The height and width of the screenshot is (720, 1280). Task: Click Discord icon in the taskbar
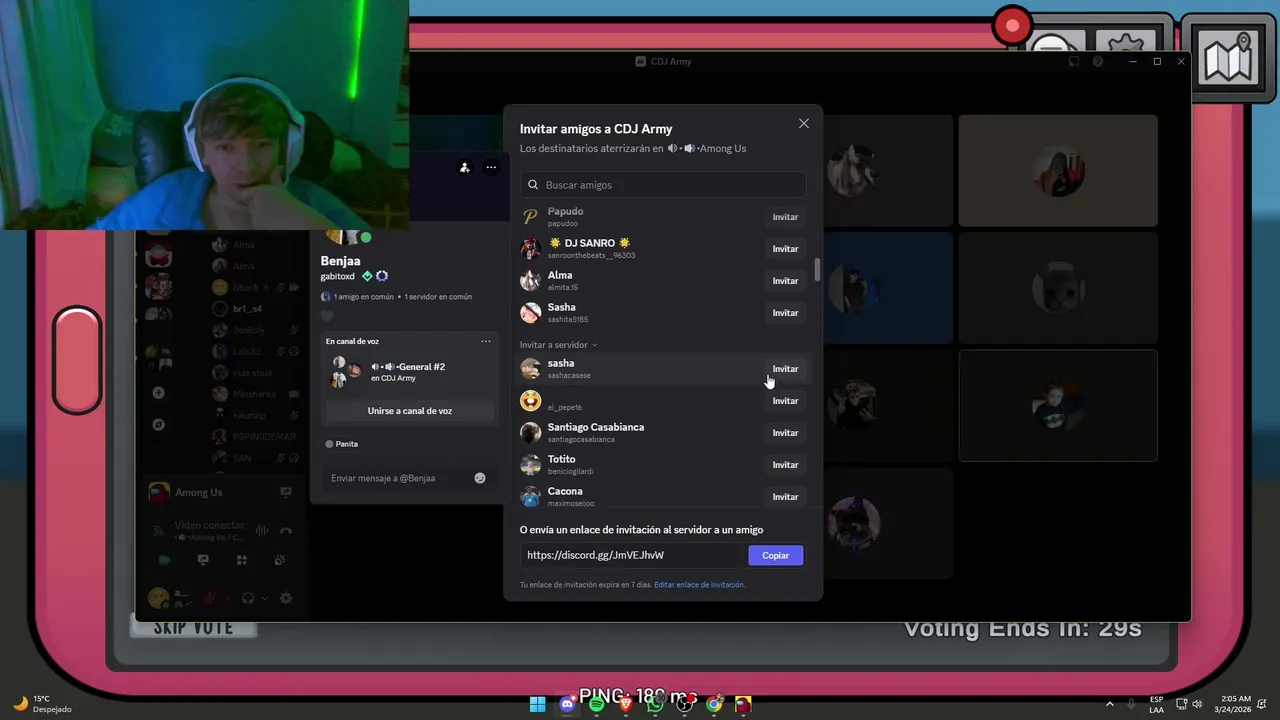pos(567,704)
